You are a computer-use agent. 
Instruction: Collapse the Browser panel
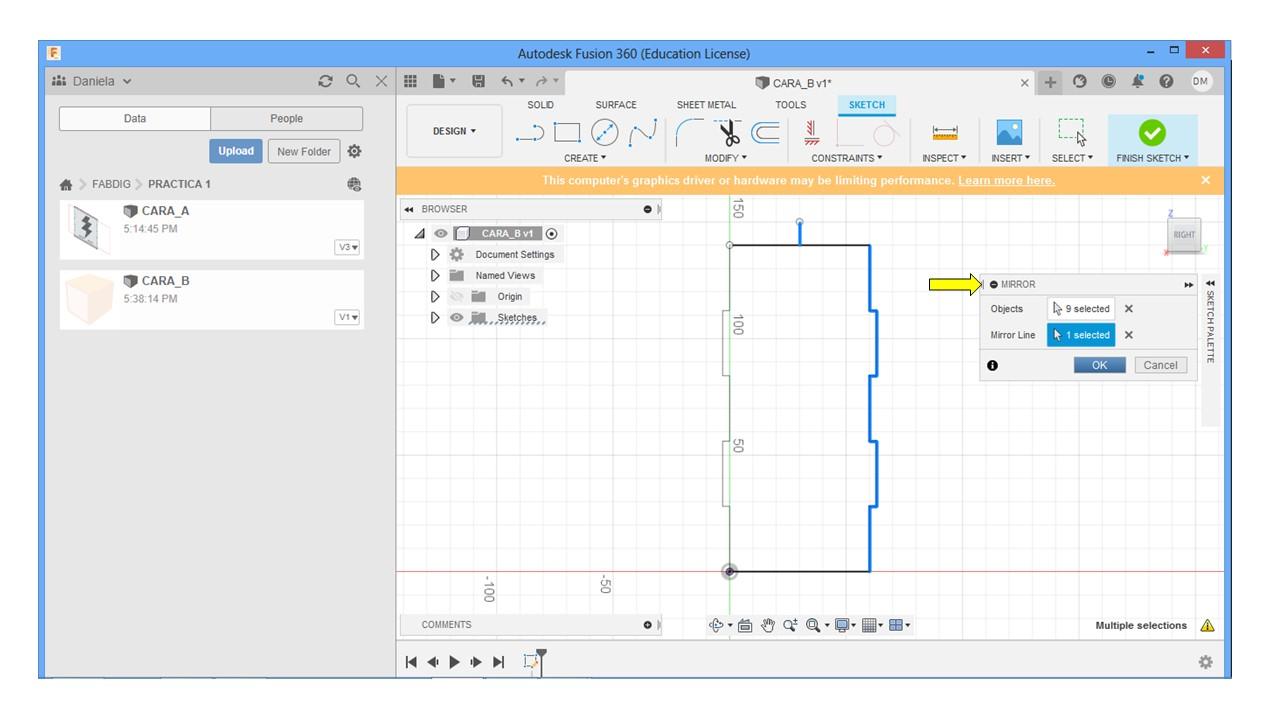coord(408,209)
